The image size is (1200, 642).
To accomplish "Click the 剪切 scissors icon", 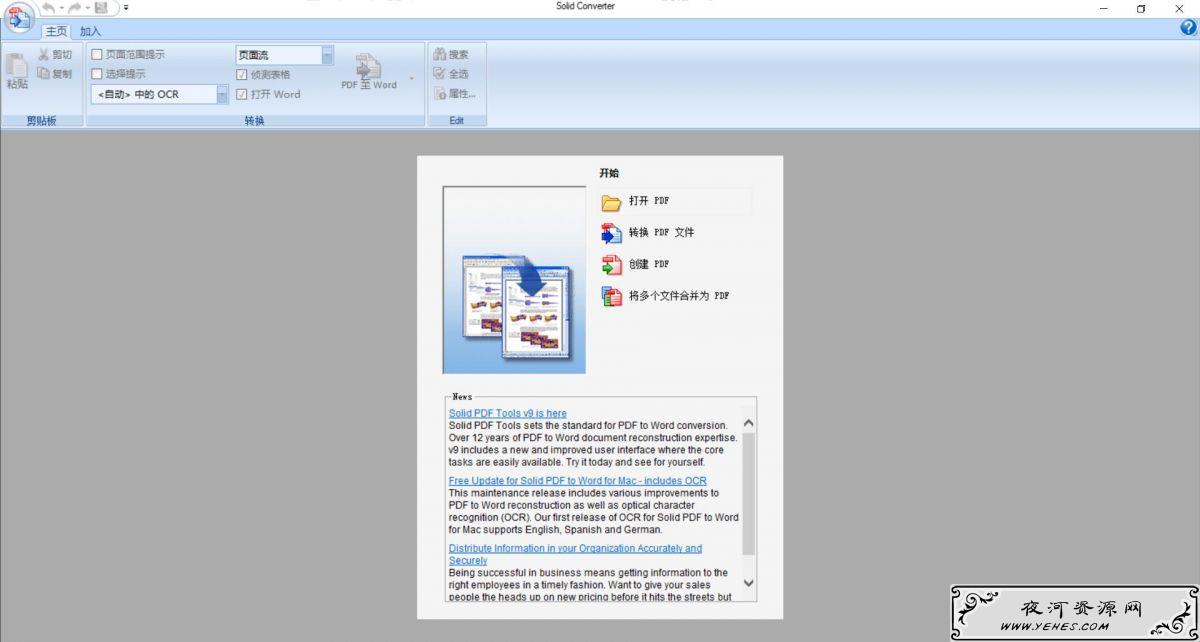I will (44, 55).
